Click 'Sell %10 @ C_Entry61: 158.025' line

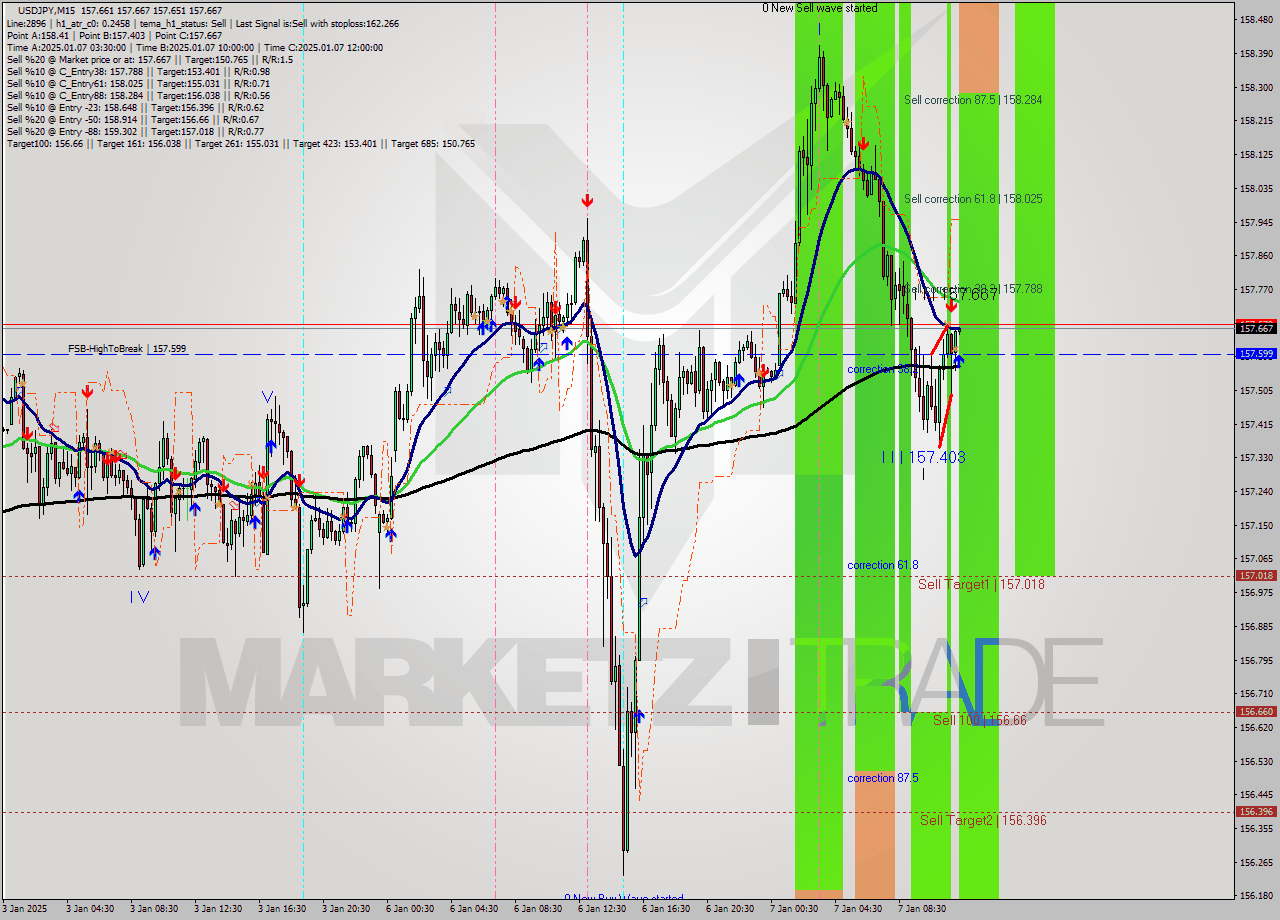pyautogui.click(x=138, y=83)
